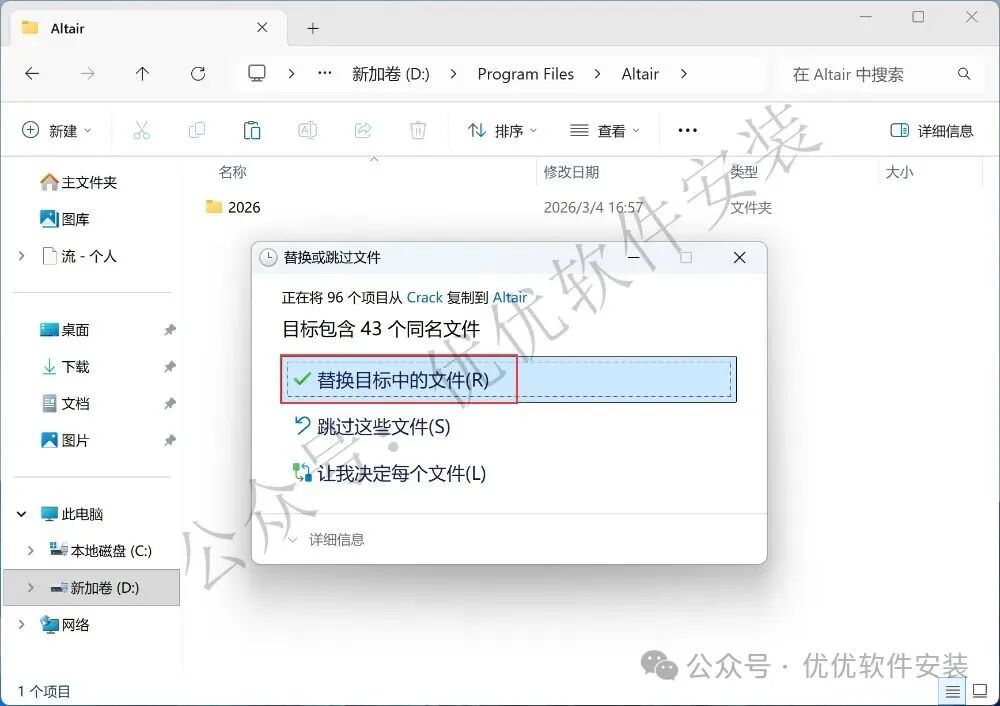Expand the 流 - 个人 tree node
This screenshot has width=1000, height=706.
[x=22, y=256]
